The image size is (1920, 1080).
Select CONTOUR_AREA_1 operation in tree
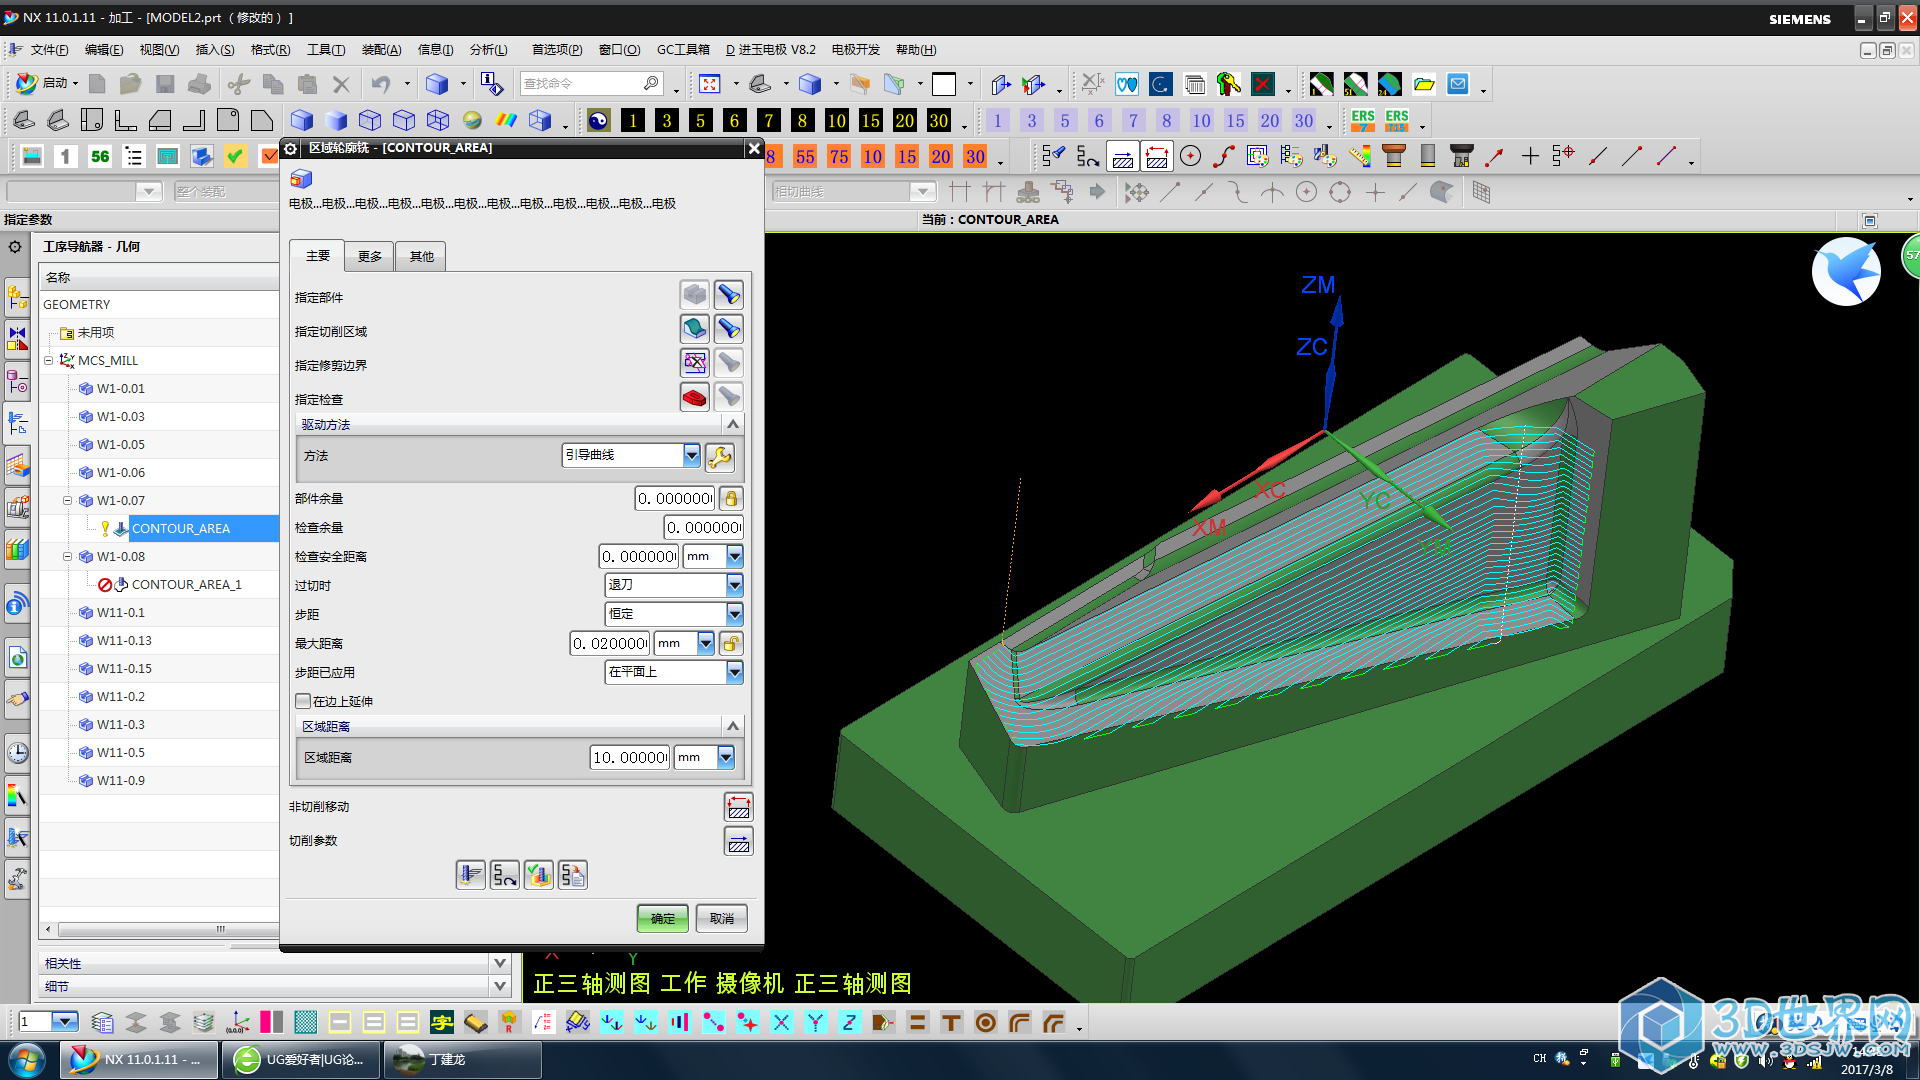point(186,584)
